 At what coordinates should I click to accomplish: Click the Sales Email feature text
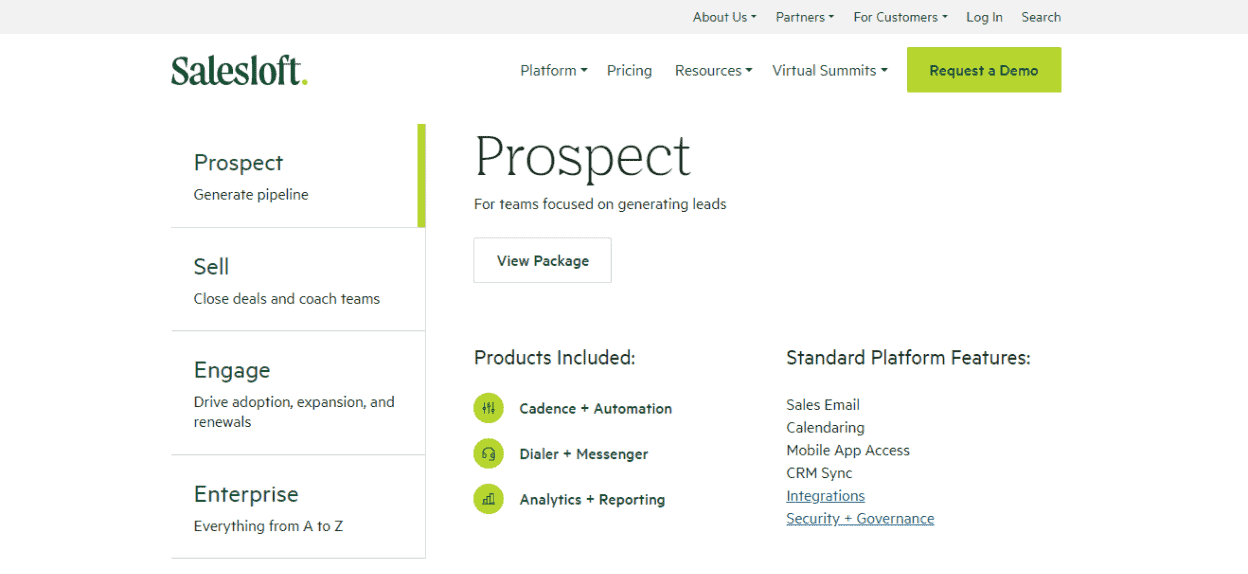click(823, 405)
